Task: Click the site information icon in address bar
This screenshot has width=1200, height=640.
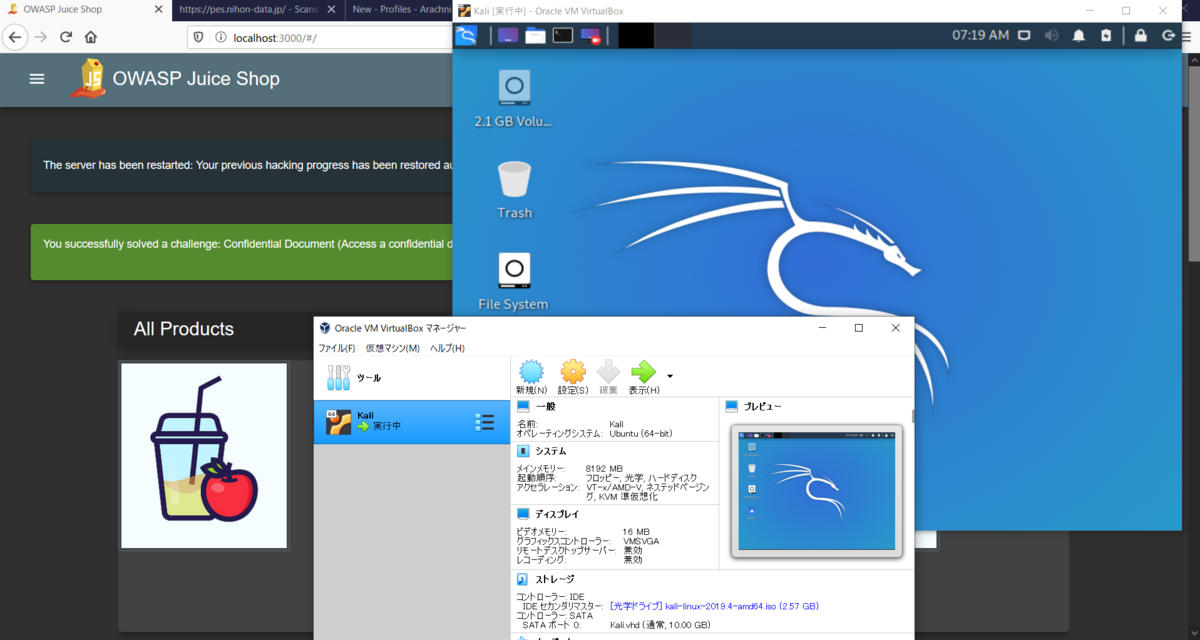Action: [x=220, y=38]
